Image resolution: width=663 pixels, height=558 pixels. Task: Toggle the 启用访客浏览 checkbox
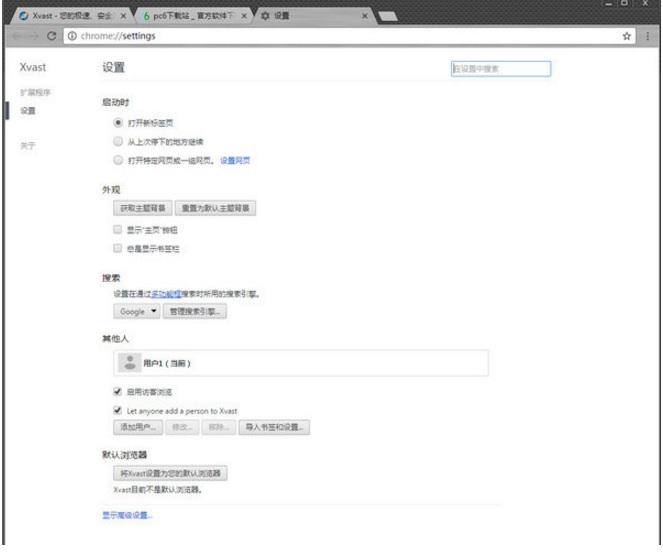coord(118,391)
